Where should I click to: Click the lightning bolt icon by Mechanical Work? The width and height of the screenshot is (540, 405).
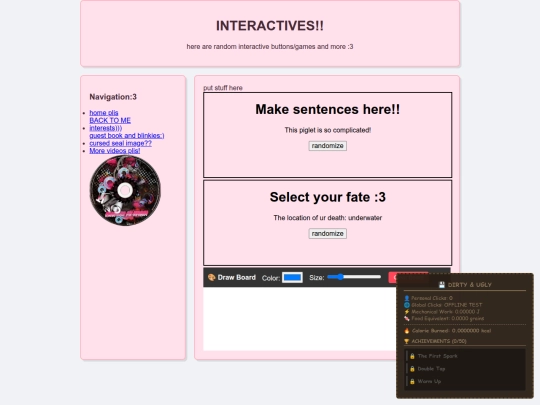coord(407,312)
